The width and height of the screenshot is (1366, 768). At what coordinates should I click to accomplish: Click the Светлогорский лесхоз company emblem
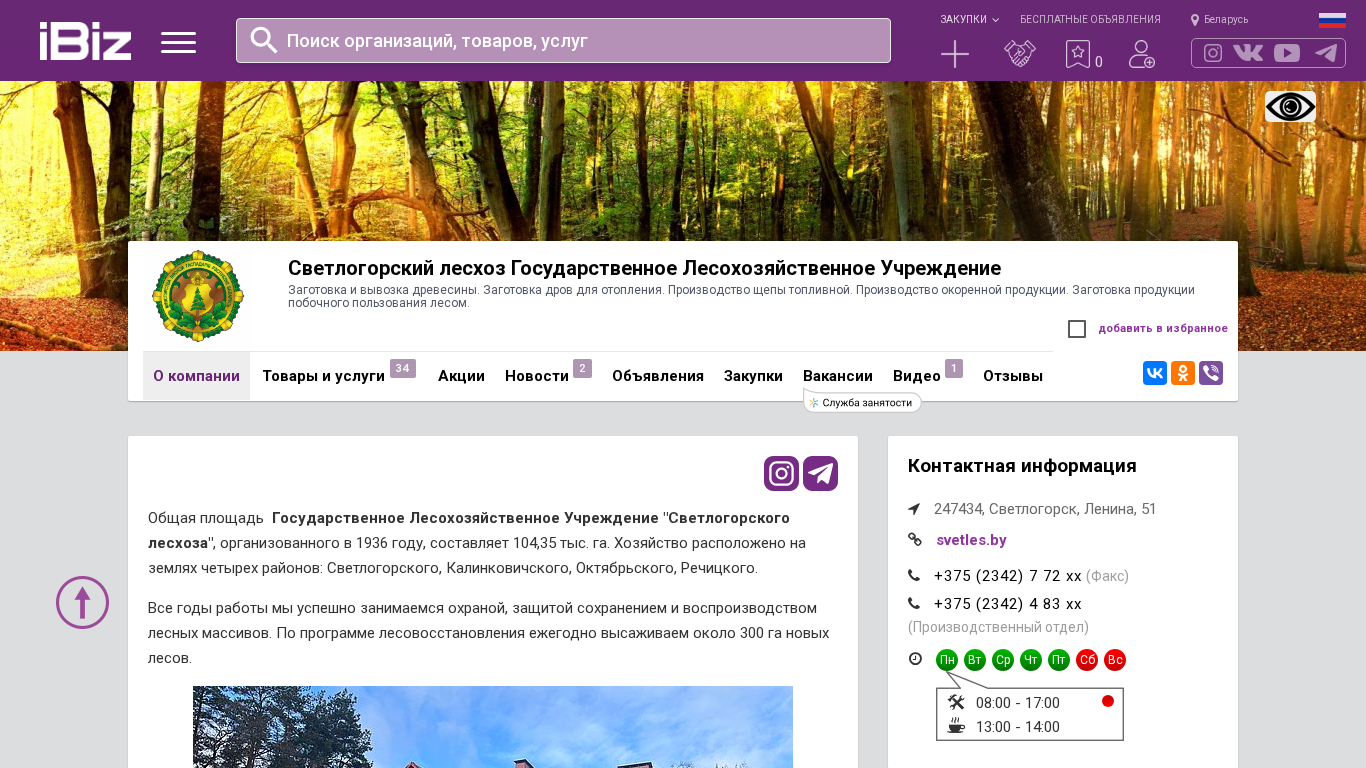coord(198,296)
